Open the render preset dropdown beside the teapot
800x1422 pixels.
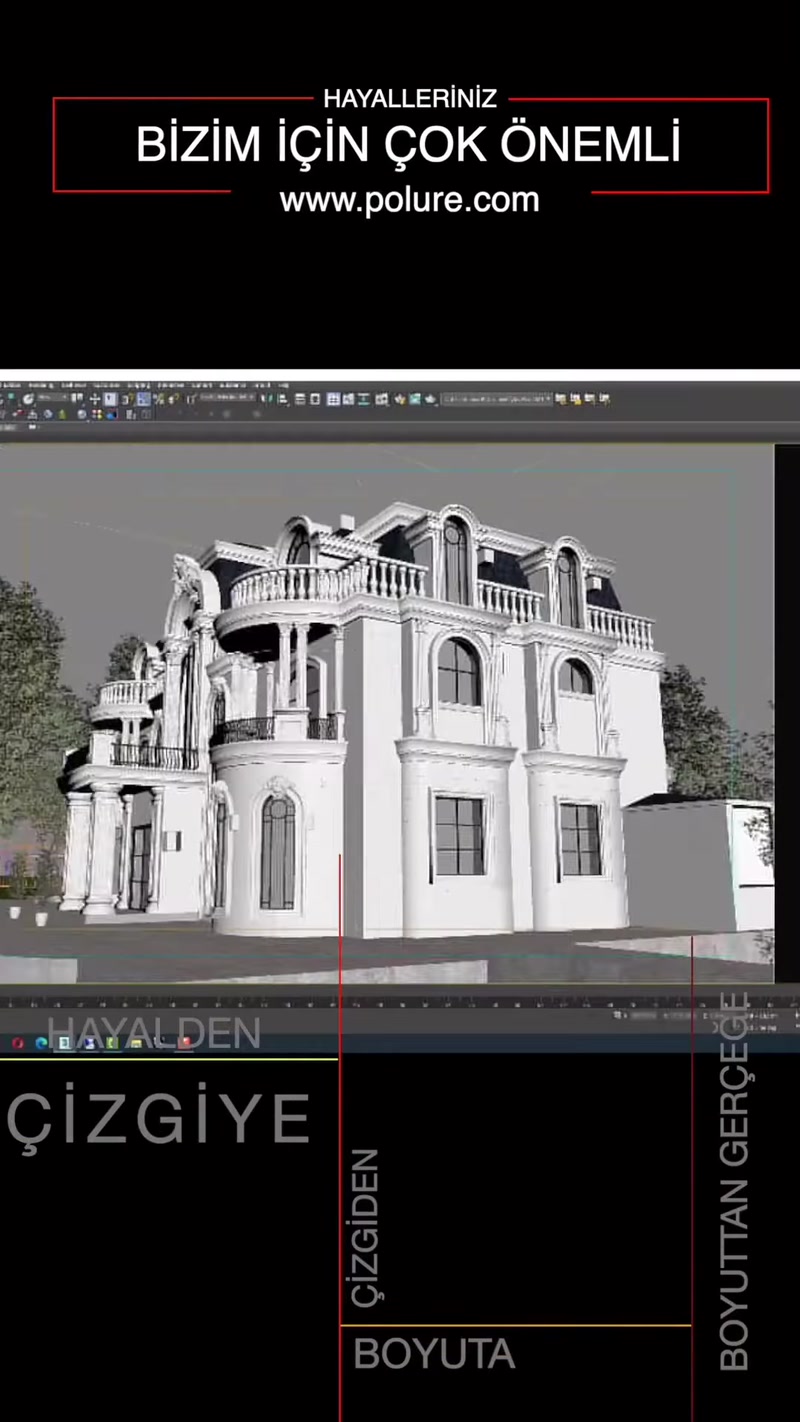497,399
